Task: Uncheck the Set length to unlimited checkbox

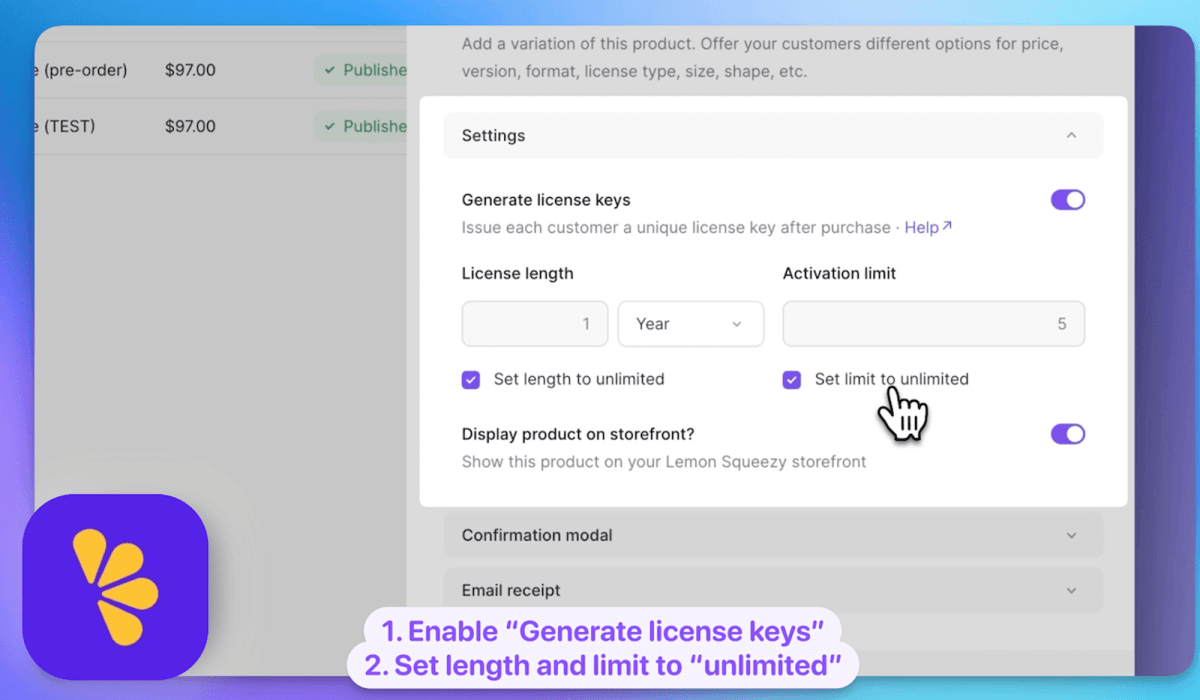Action: point(471,380)
